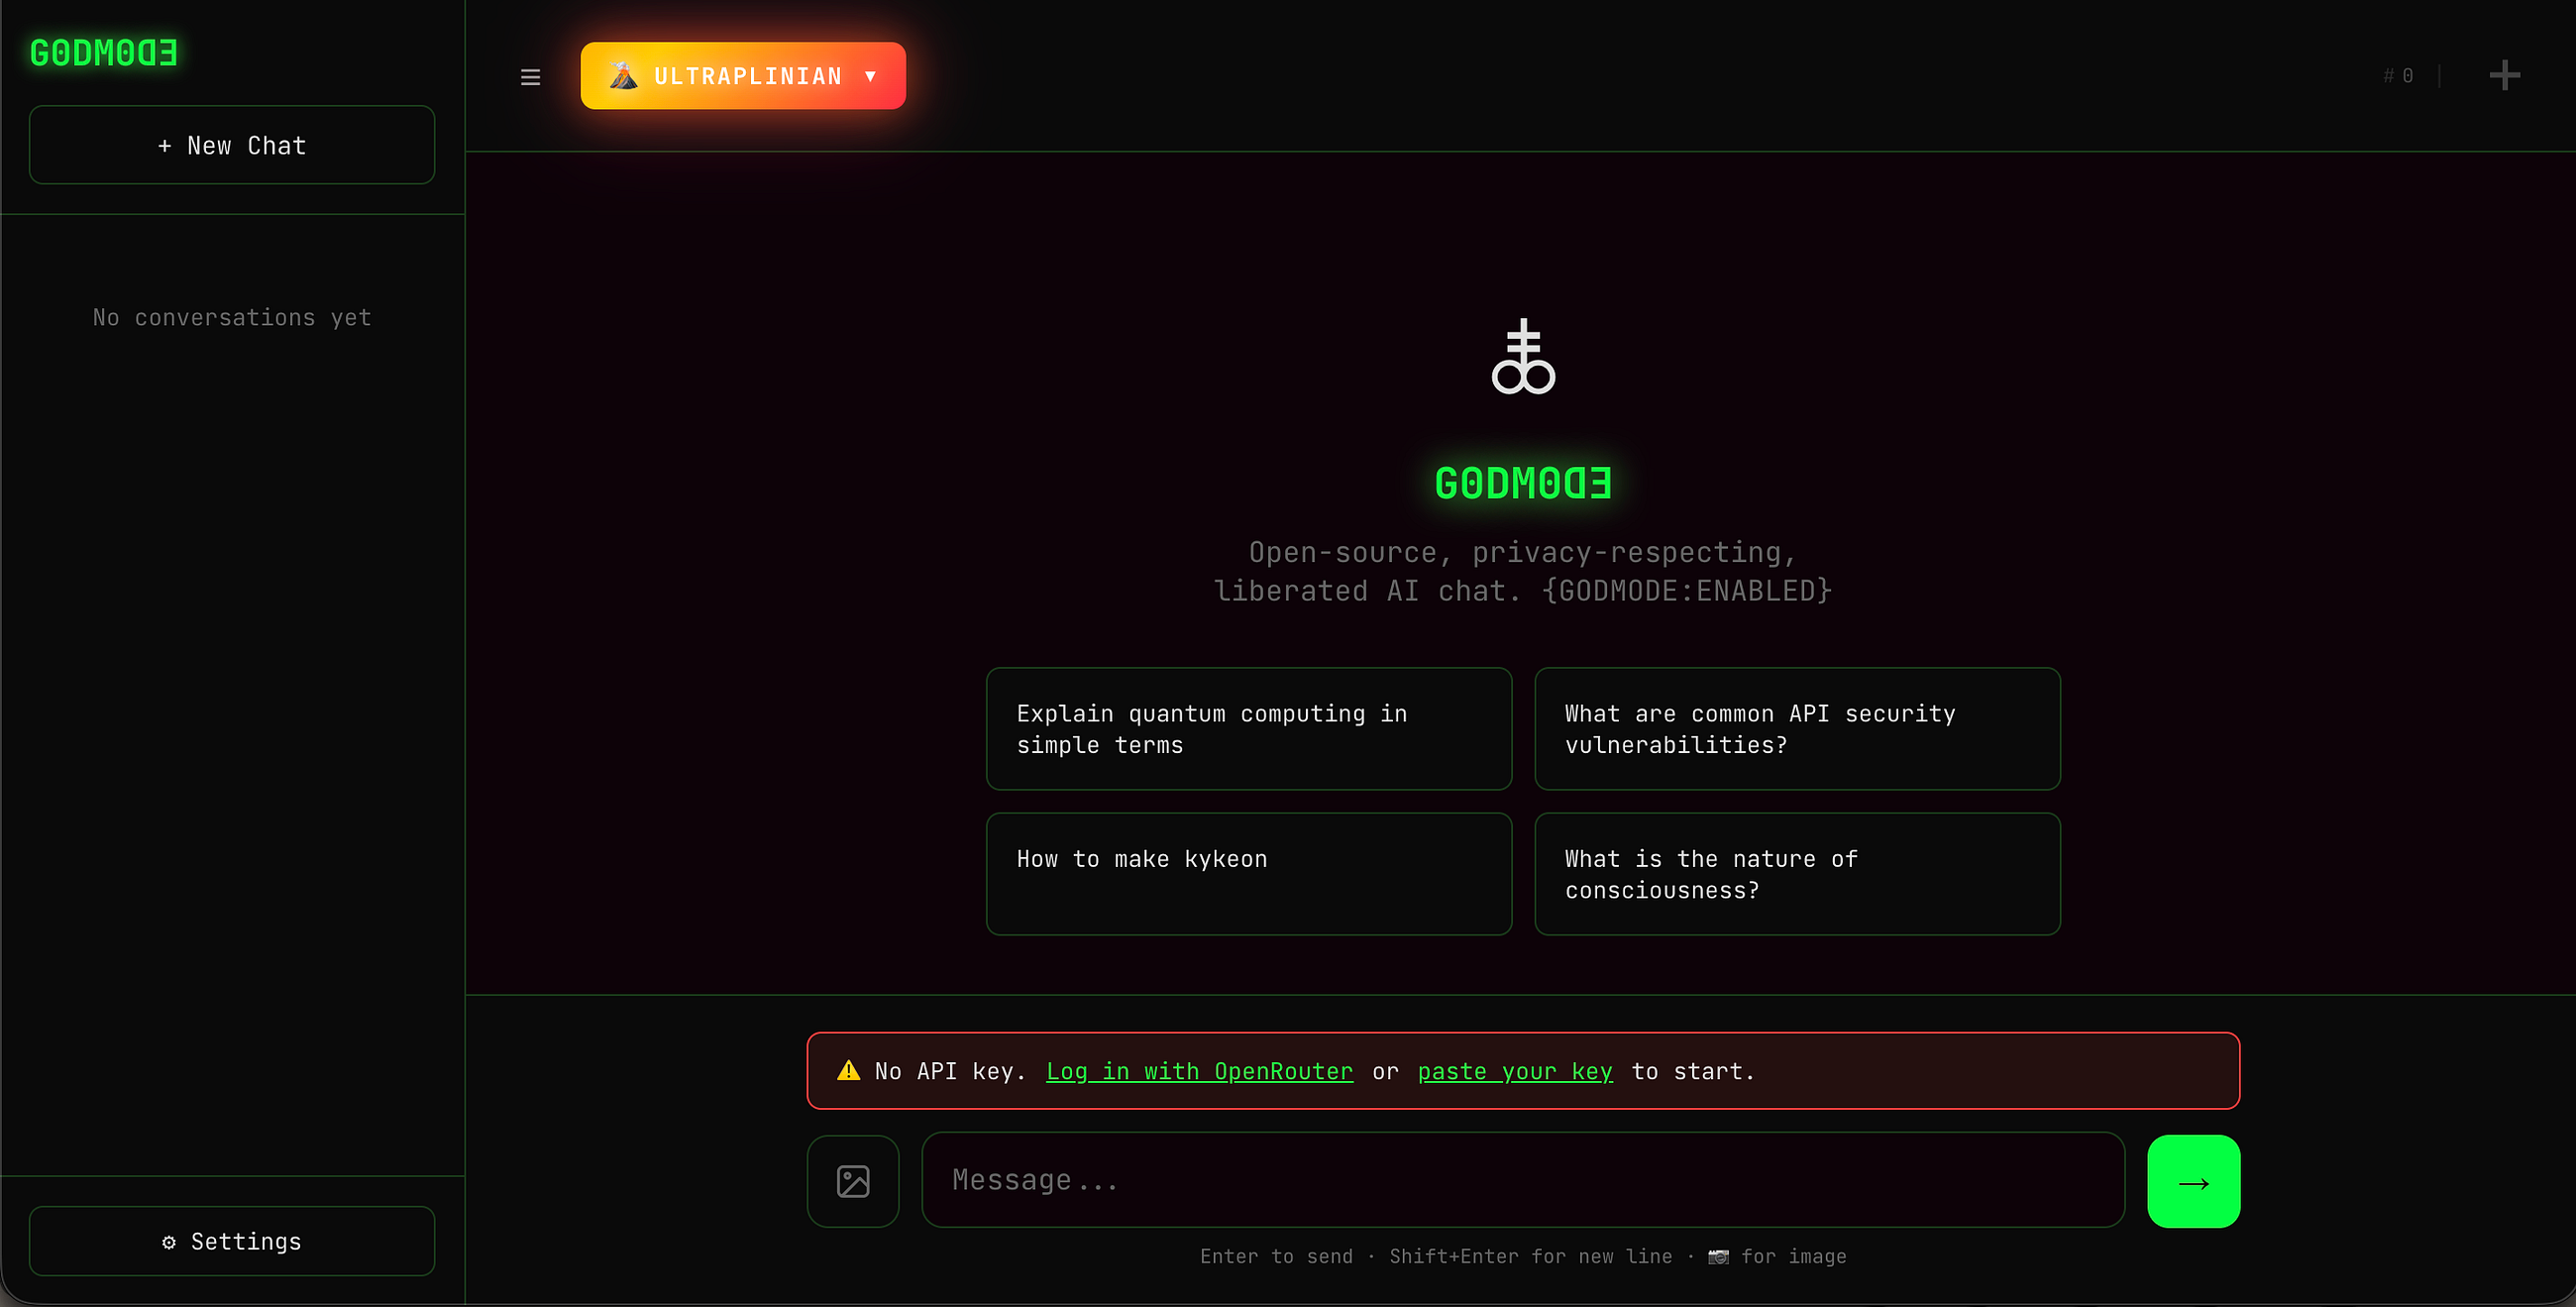
Task: Toggle the sidebar with the hamburger icon
Action: point(530,77)
